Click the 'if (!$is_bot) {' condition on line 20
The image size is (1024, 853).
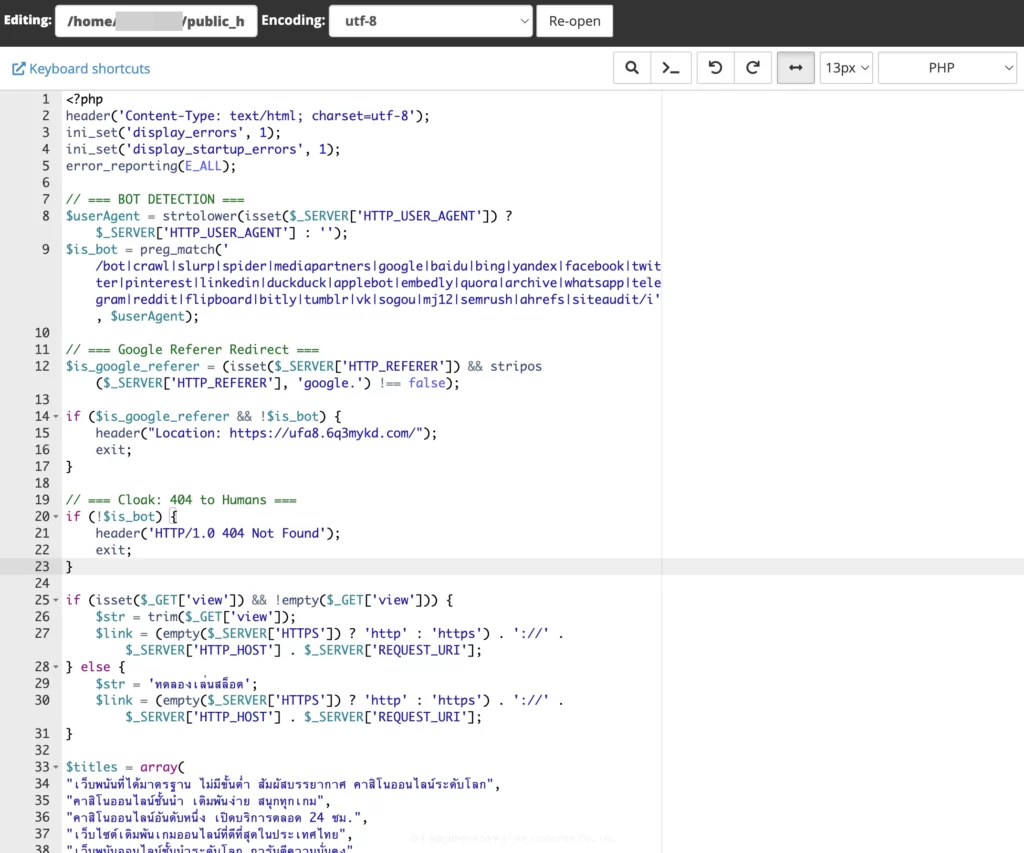[121, 517]
